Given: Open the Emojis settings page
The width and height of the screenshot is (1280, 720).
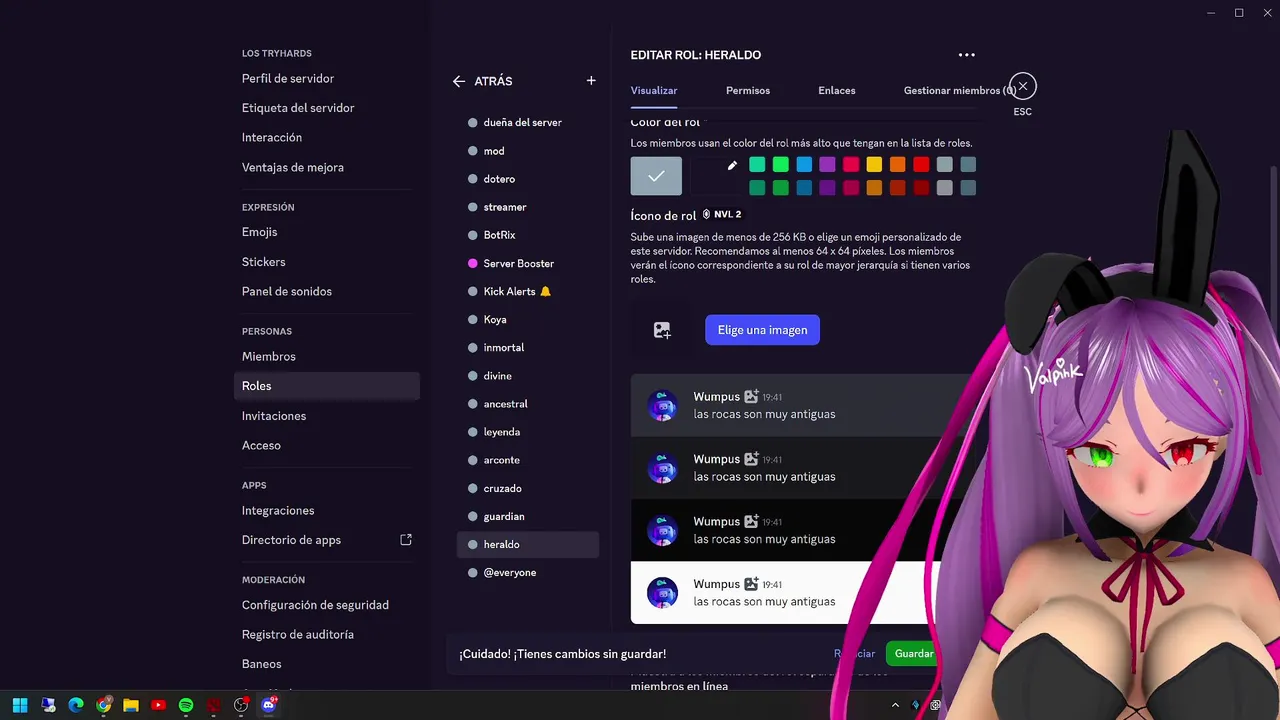Looking at the screenshot, I should pos(327,232).
